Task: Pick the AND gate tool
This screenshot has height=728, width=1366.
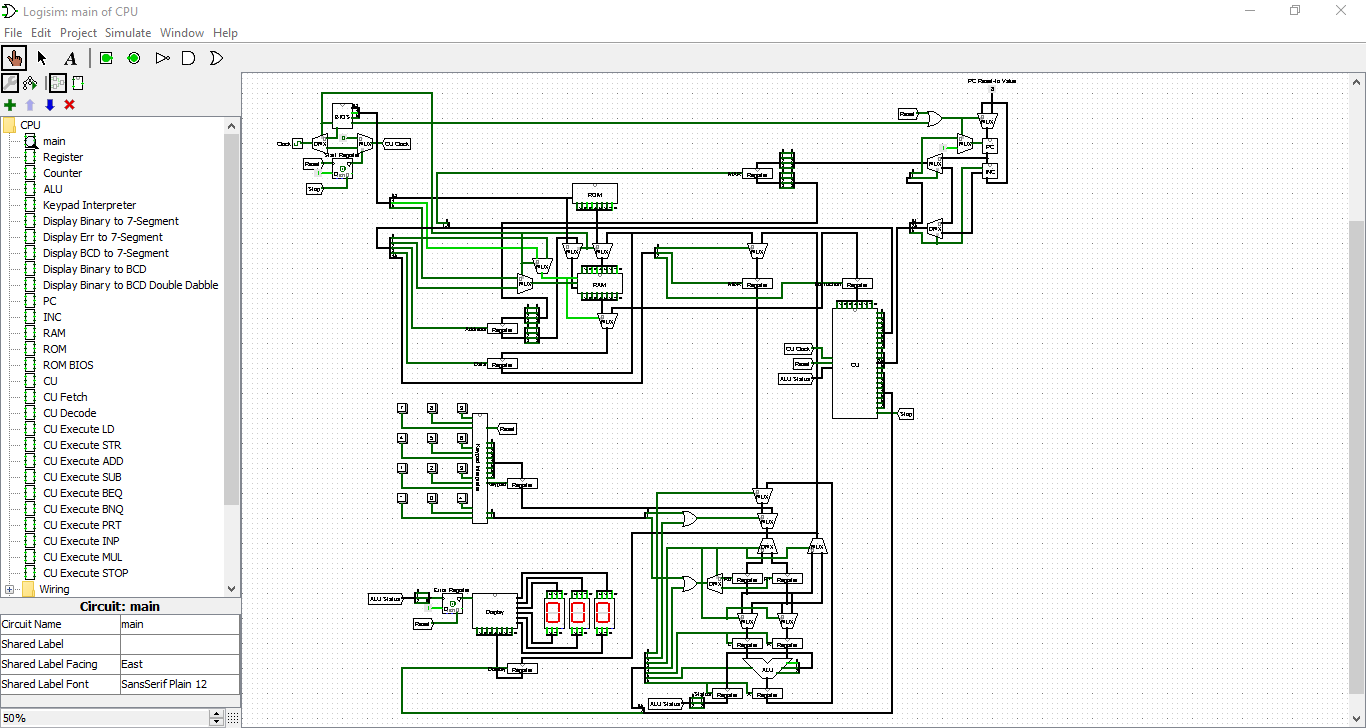Action: pyautogui.click(x=188, y=57)
